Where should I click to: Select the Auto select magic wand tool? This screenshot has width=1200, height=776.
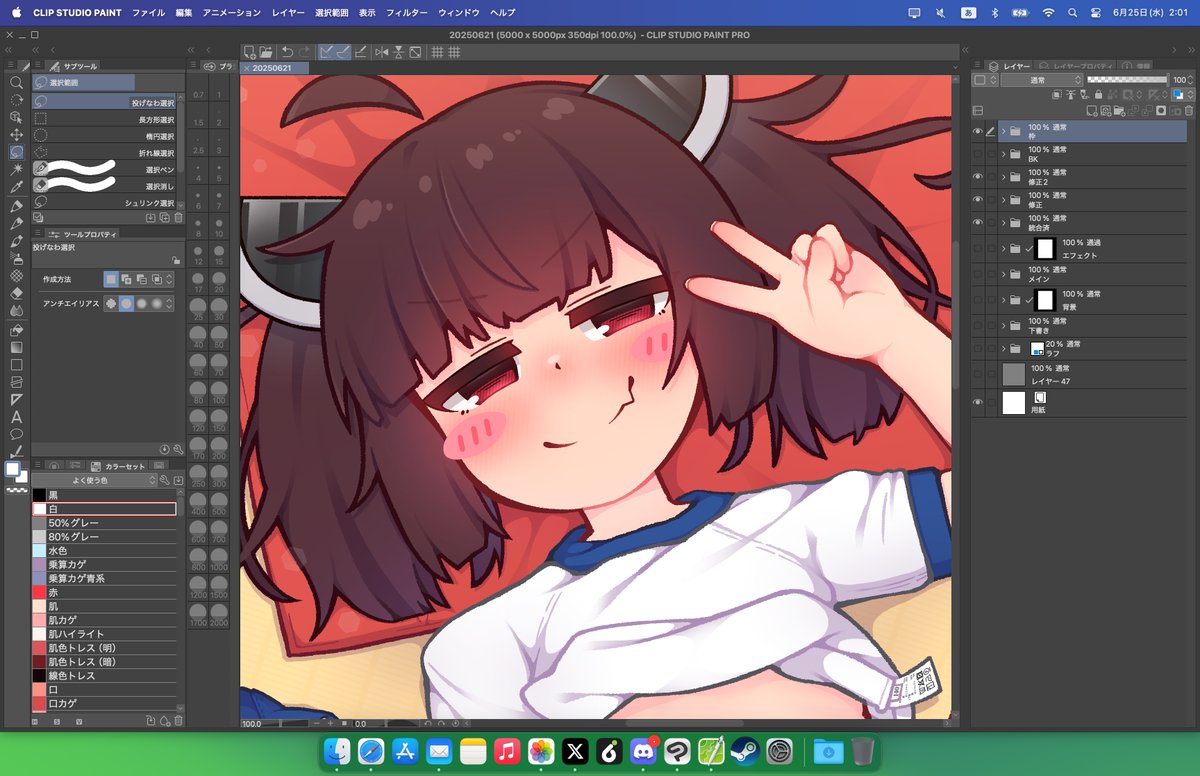tap(16, 169)
